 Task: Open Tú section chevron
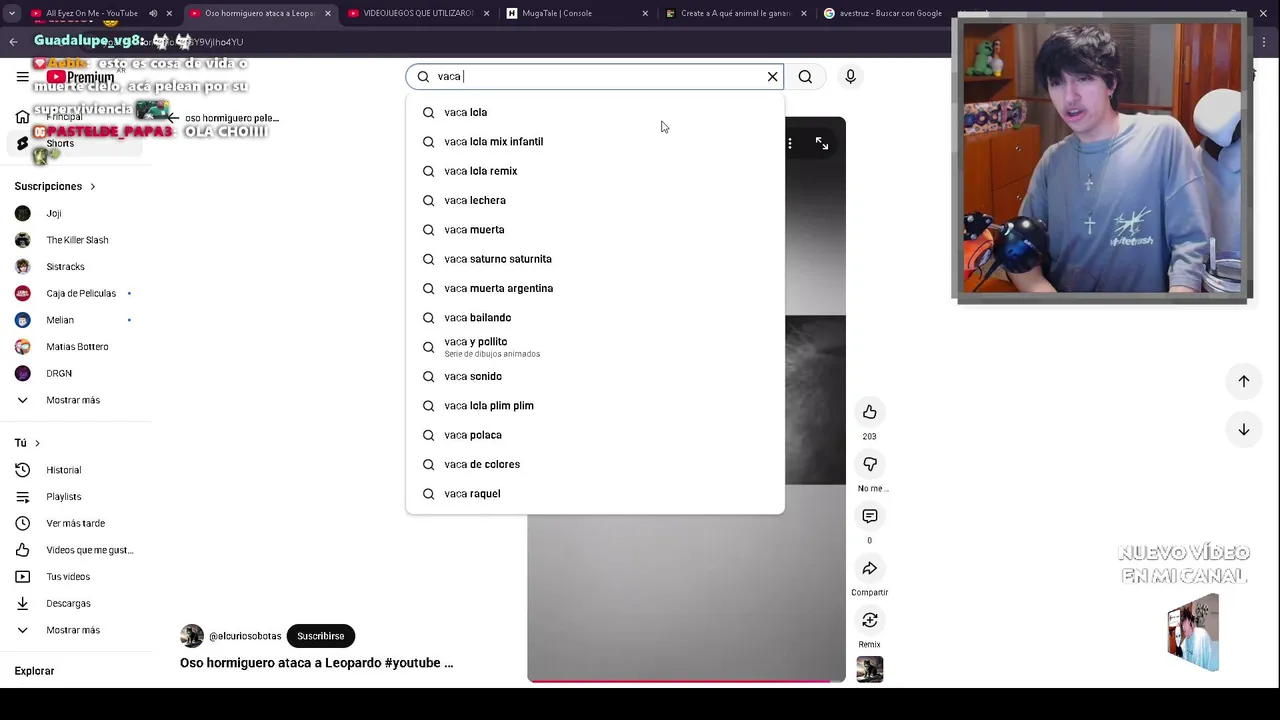pyautogui.click(x=38, y=443)
